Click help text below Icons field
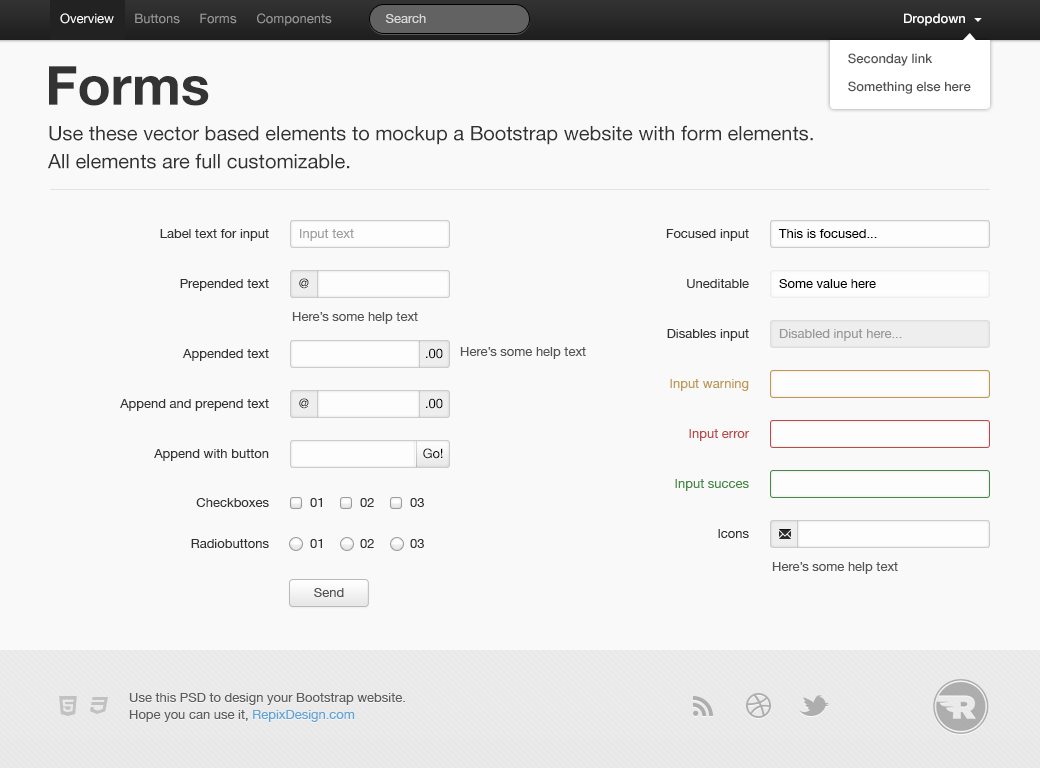 834,567
